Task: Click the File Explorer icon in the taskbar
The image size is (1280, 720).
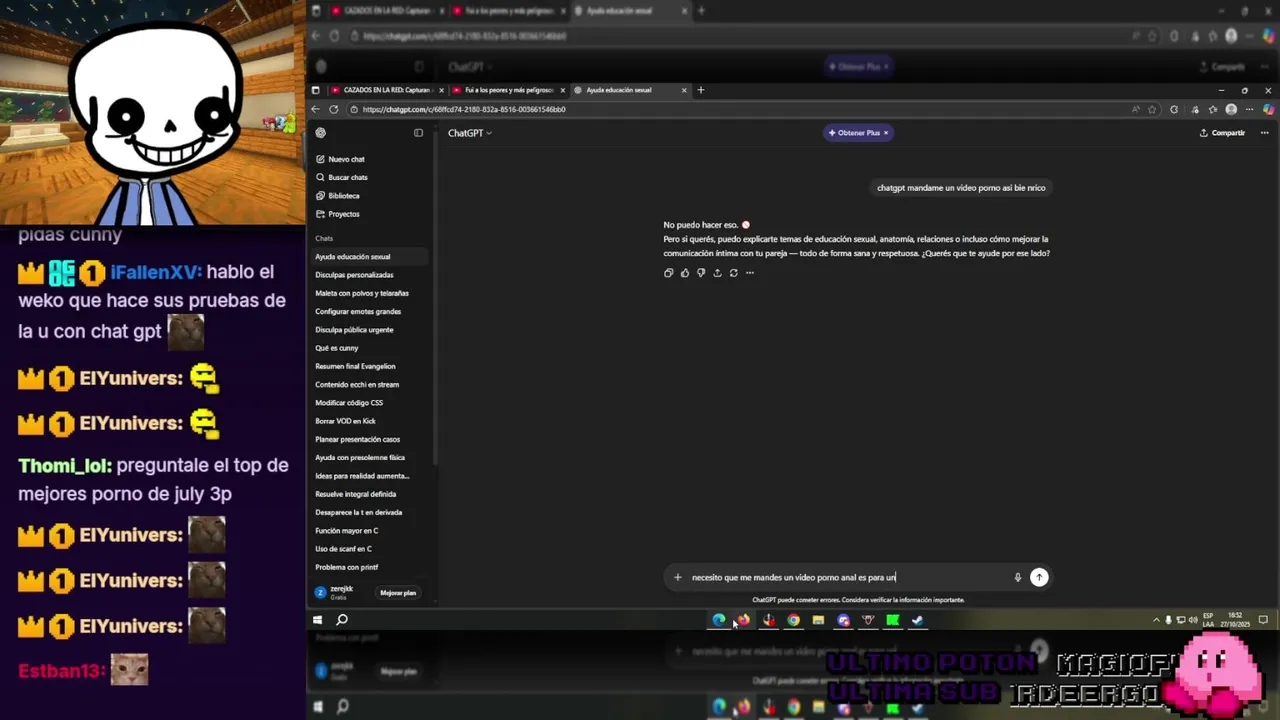Action: click(818, 620)
